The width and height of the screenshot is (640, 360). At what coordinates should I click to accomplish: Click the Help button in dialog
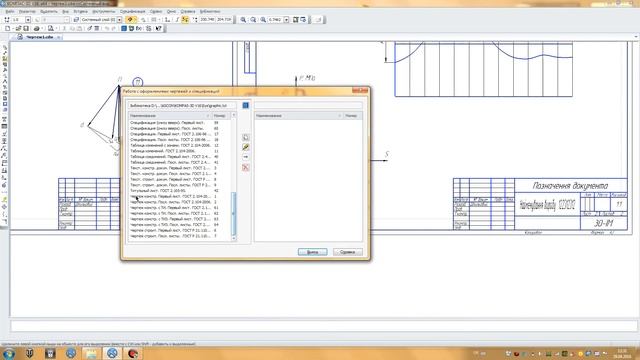point(348,252)
